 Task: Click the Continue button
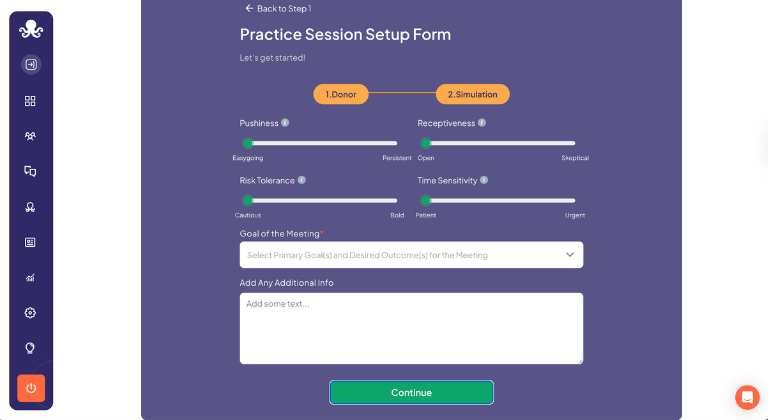pyautogui.click(x=411, y=392)
